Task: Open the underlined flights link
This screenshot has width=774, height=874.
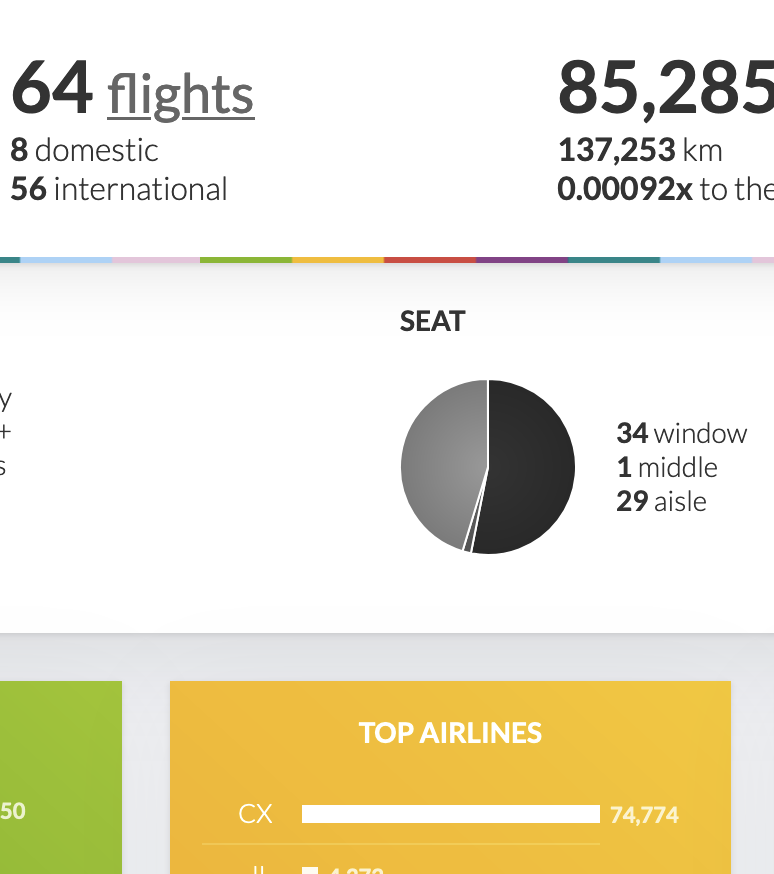Action: tap(181, 96)
